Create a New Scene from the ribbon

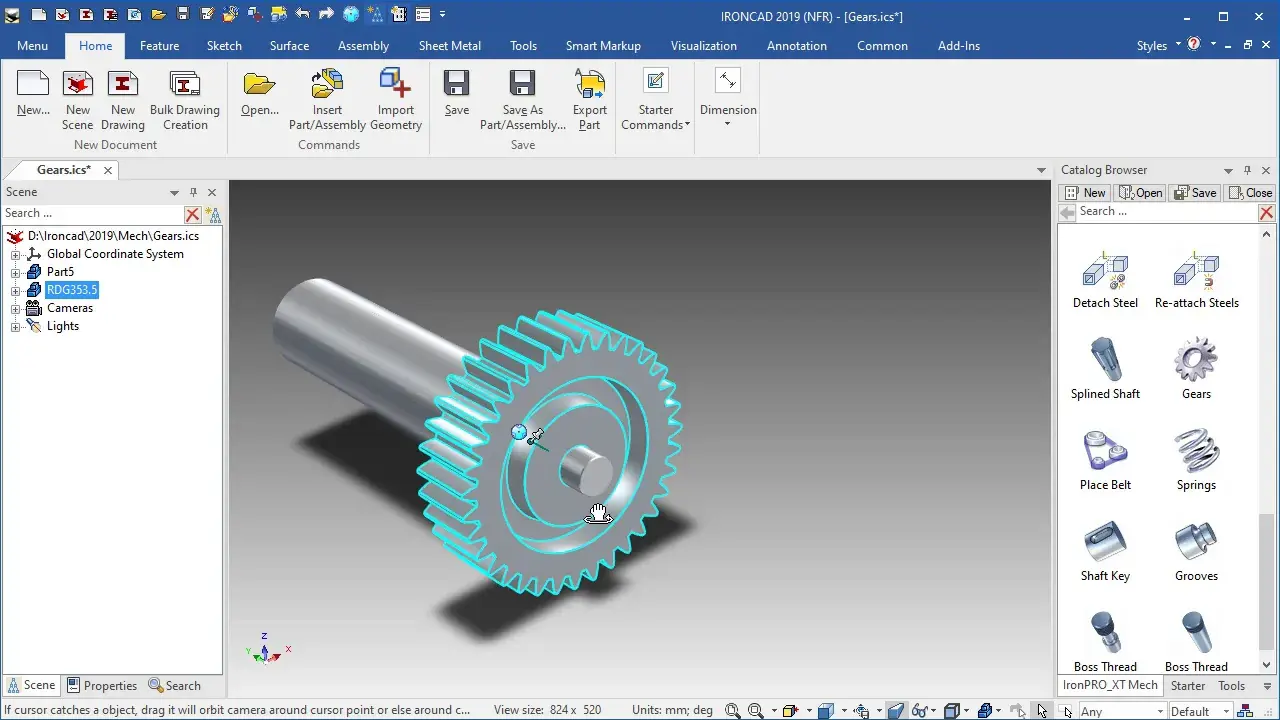(78, 100)
